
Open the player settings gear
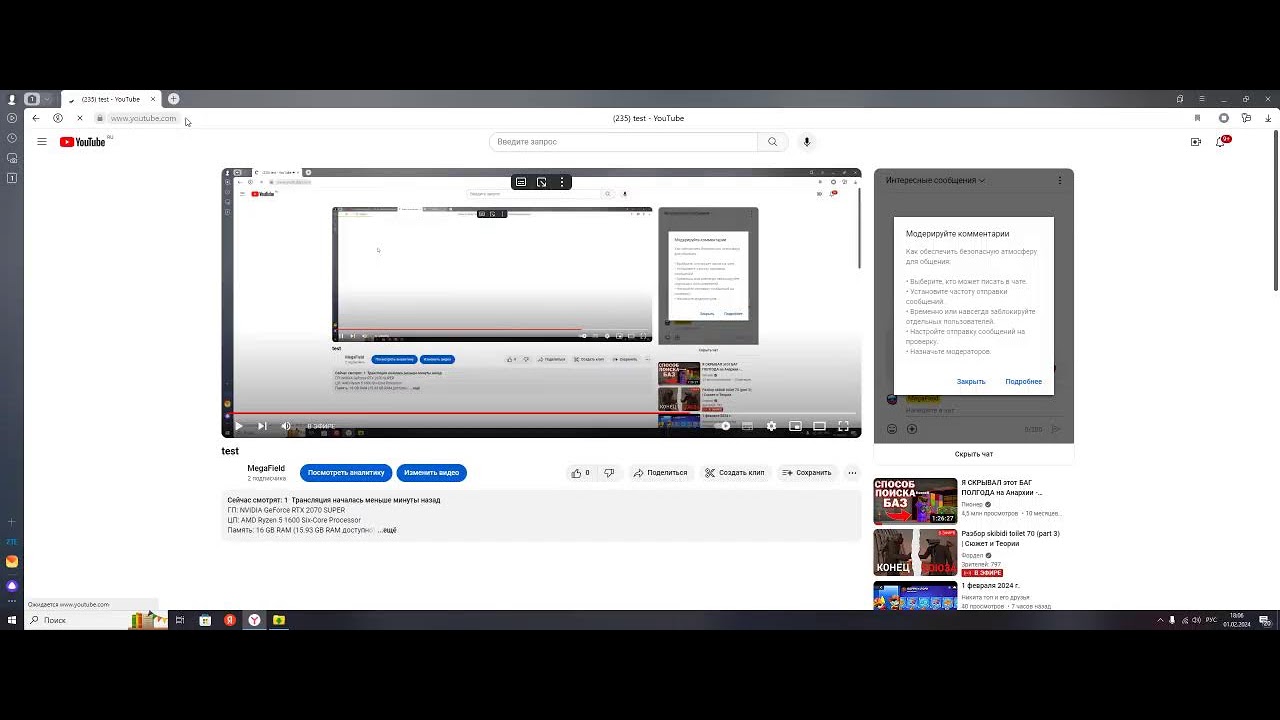[771, 426]
